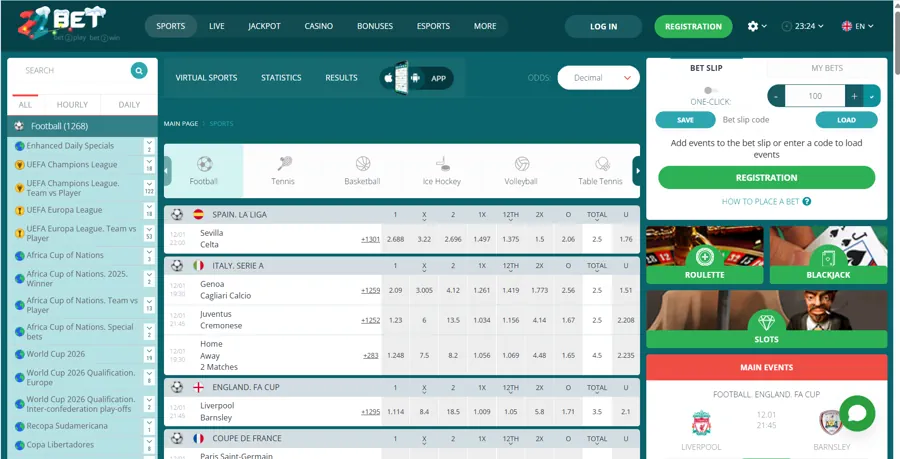
Task: Select odds 2.688 for Sevilla win
Action: (x=395, y=239)
